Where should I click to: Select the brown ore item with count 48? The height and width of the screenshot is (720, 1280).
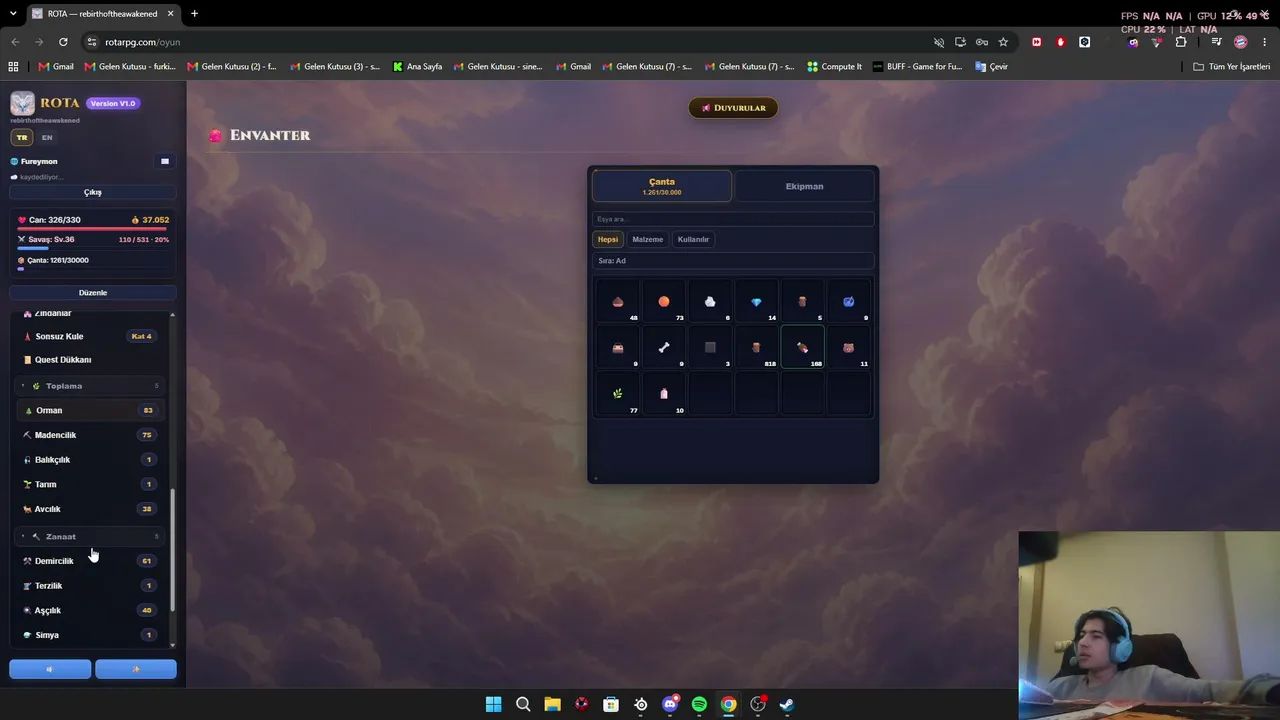(618, 302)
